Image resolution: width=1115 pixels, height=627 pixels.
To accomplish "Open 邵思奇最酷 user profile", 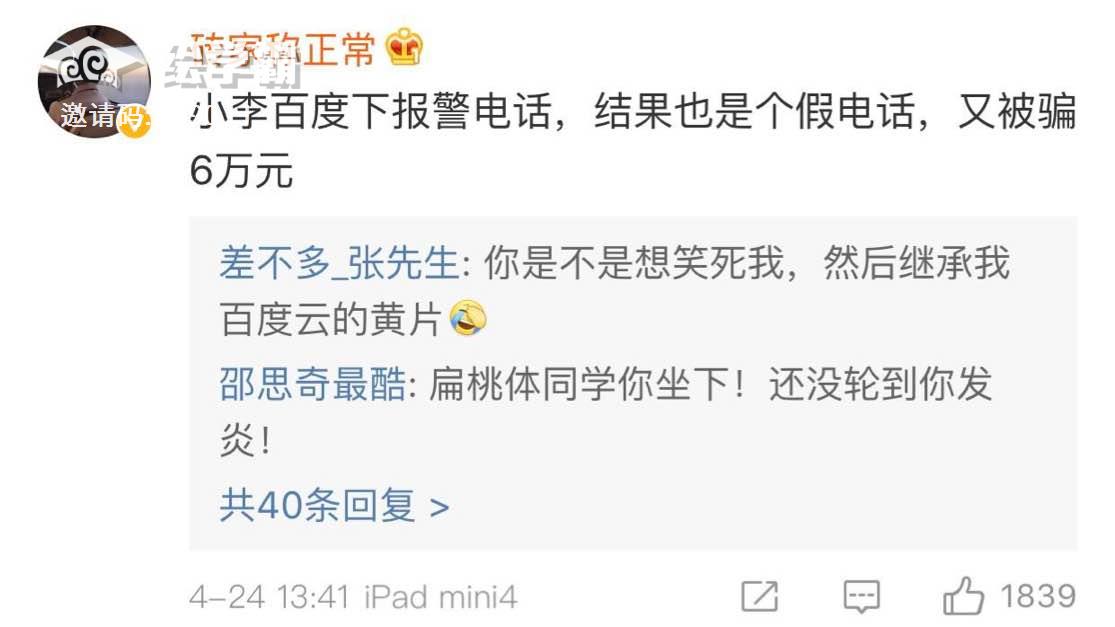I will coord(312,384).
